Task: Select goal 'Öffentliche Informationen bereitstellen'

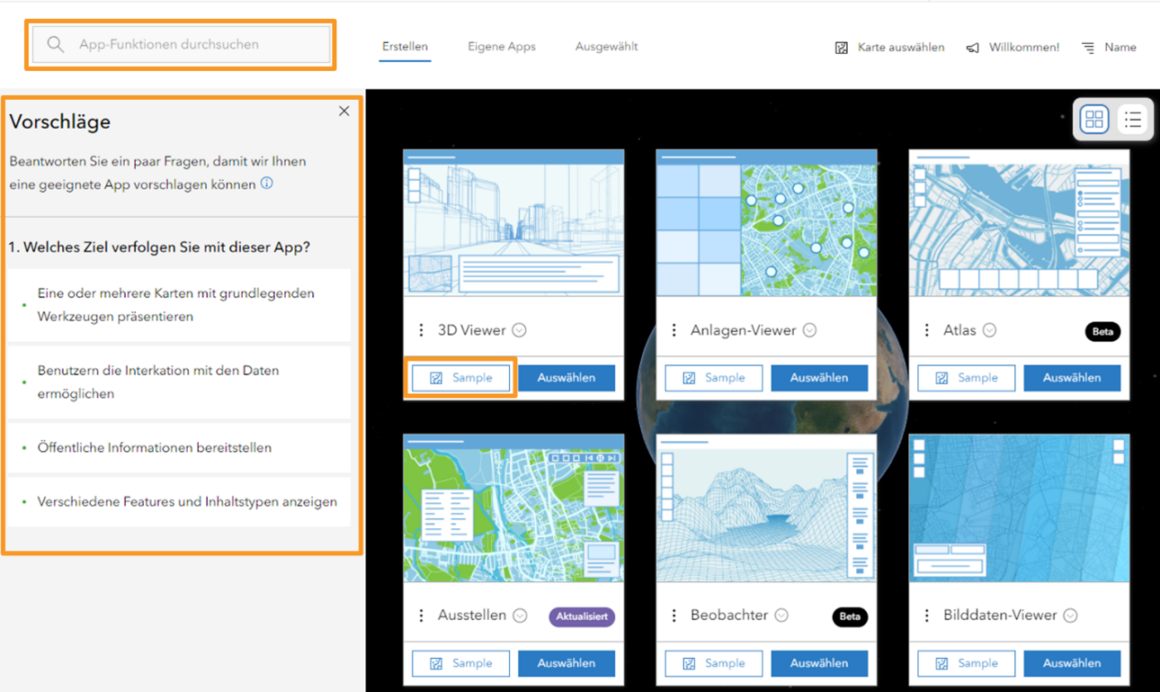Action: [179, 448]
